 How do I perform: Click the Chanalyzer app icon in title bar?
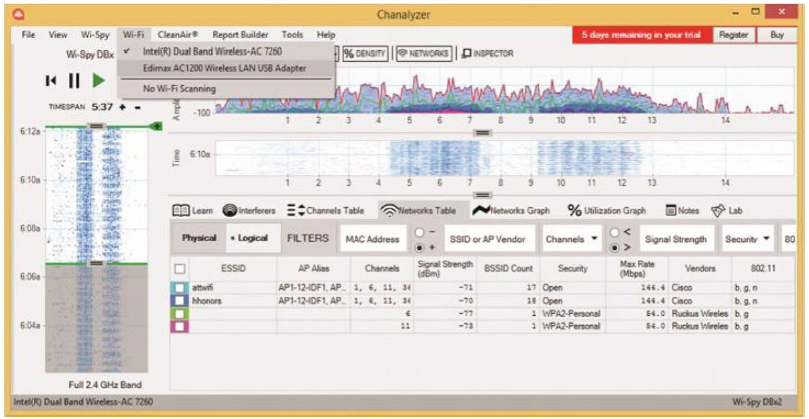click(21, 12)
